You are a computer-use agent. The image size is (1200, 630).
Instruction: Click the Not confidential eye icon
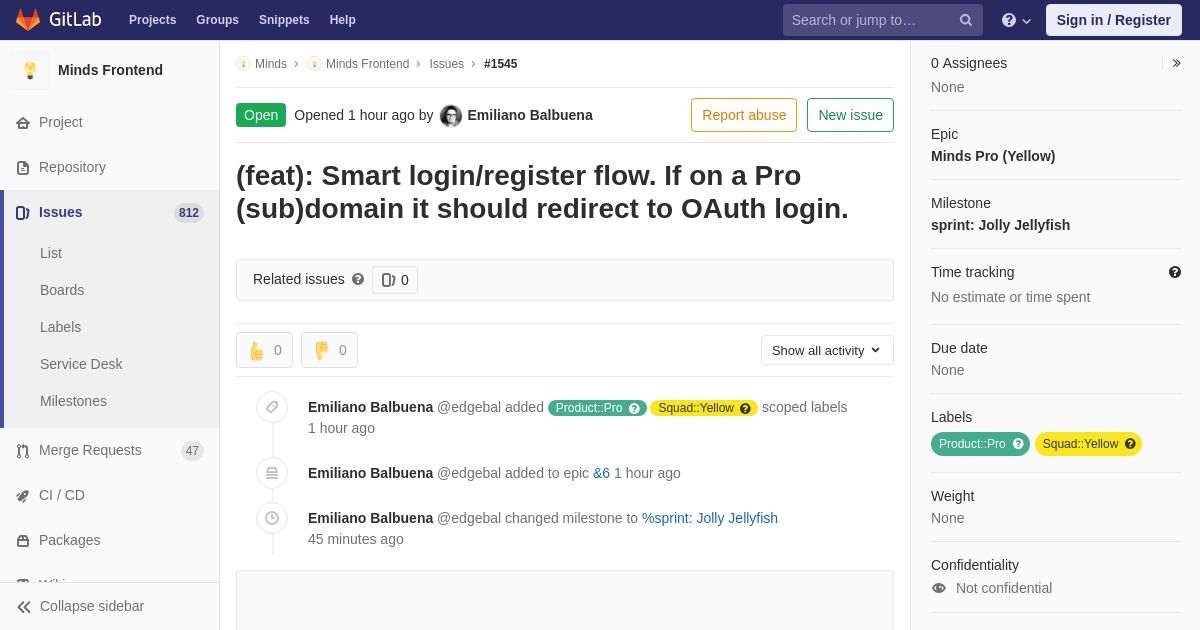pyautogui.click(x=939, y=588)
